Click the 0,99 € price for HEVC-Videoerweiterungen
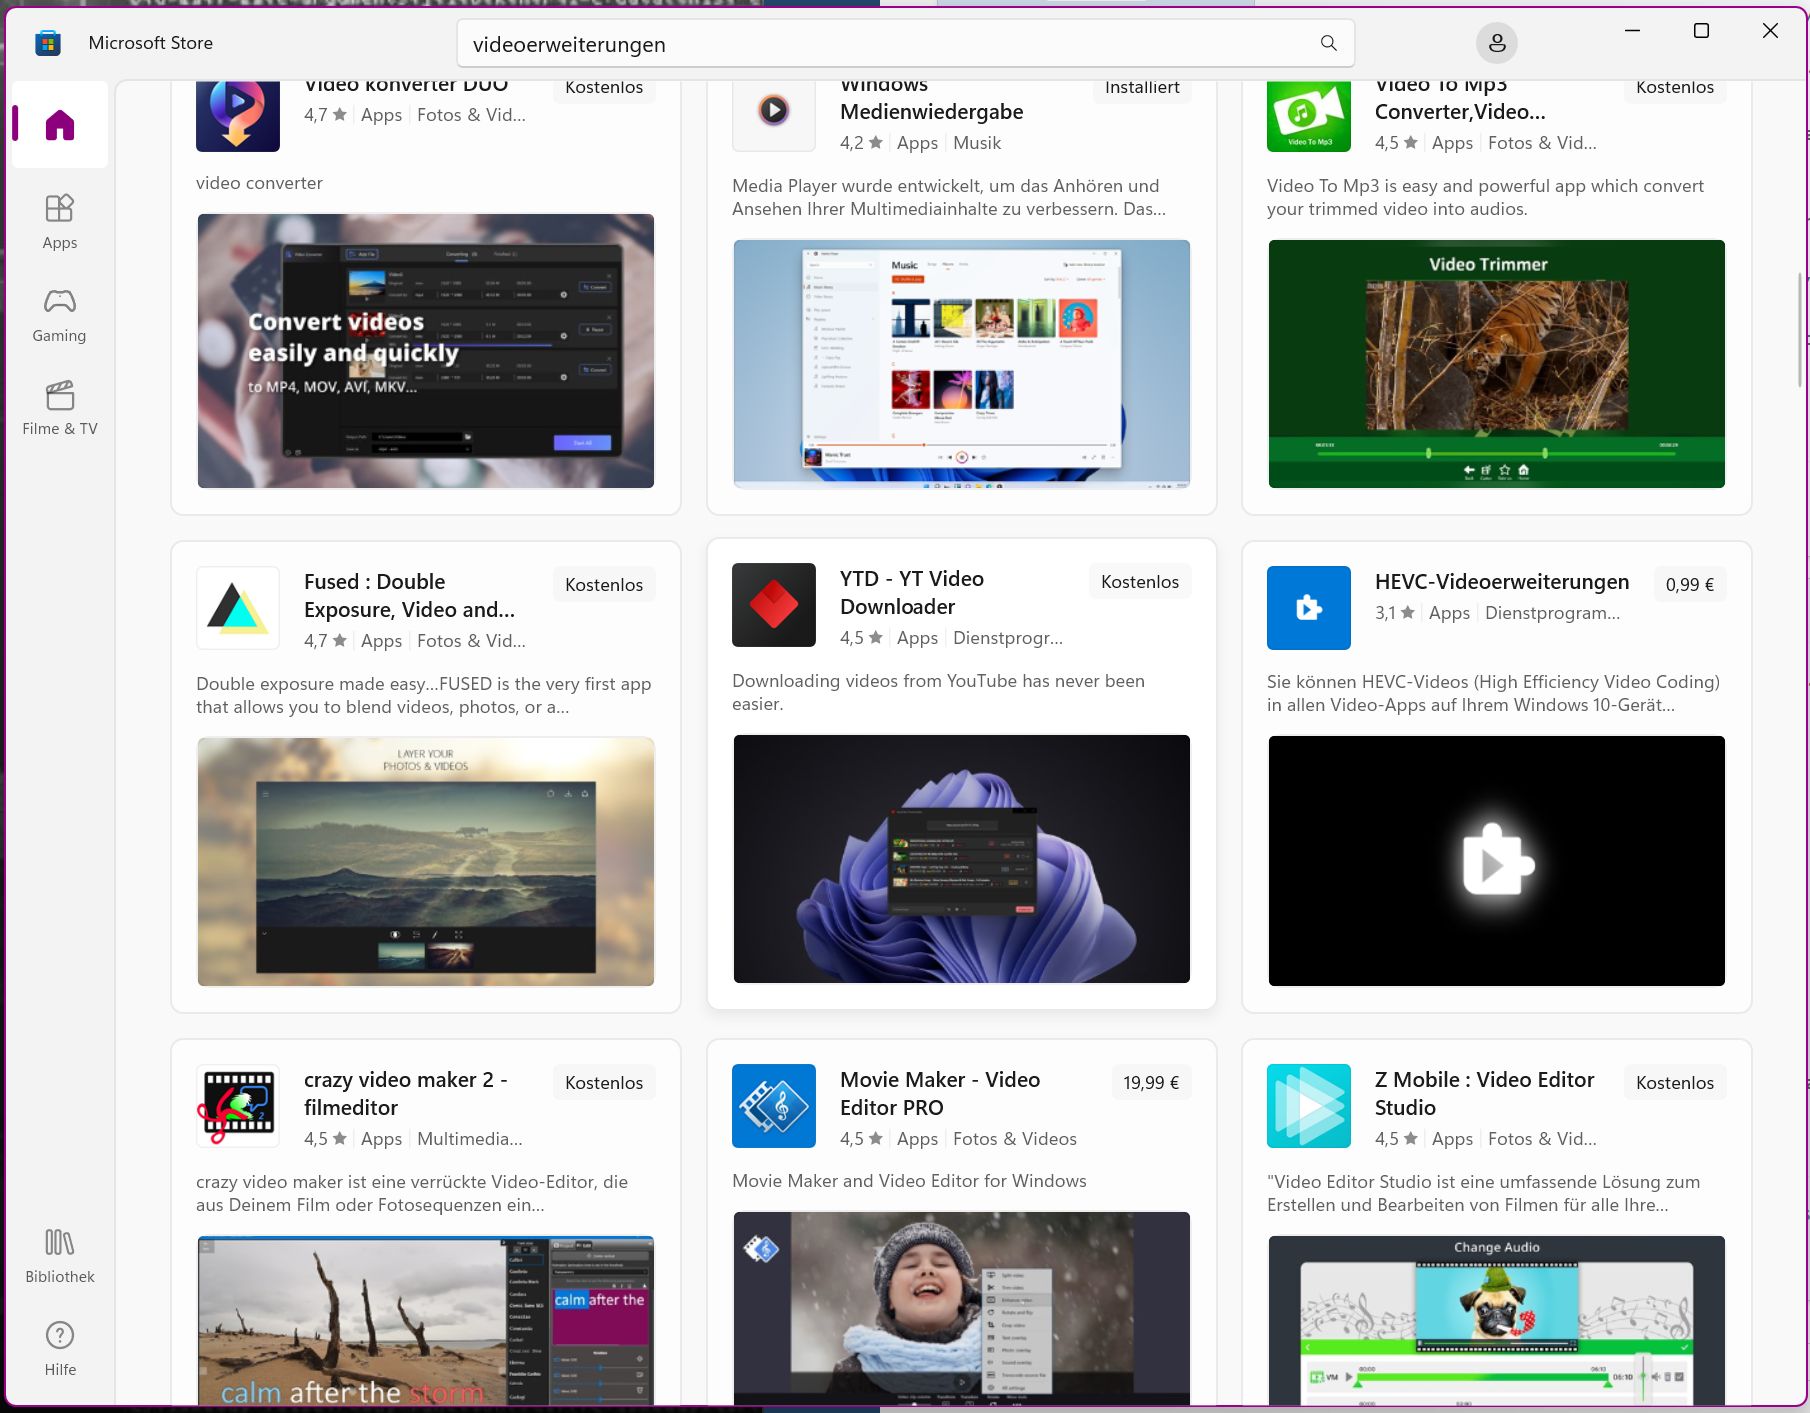The image size is (1810, 1413). [x=1690, y=585]
